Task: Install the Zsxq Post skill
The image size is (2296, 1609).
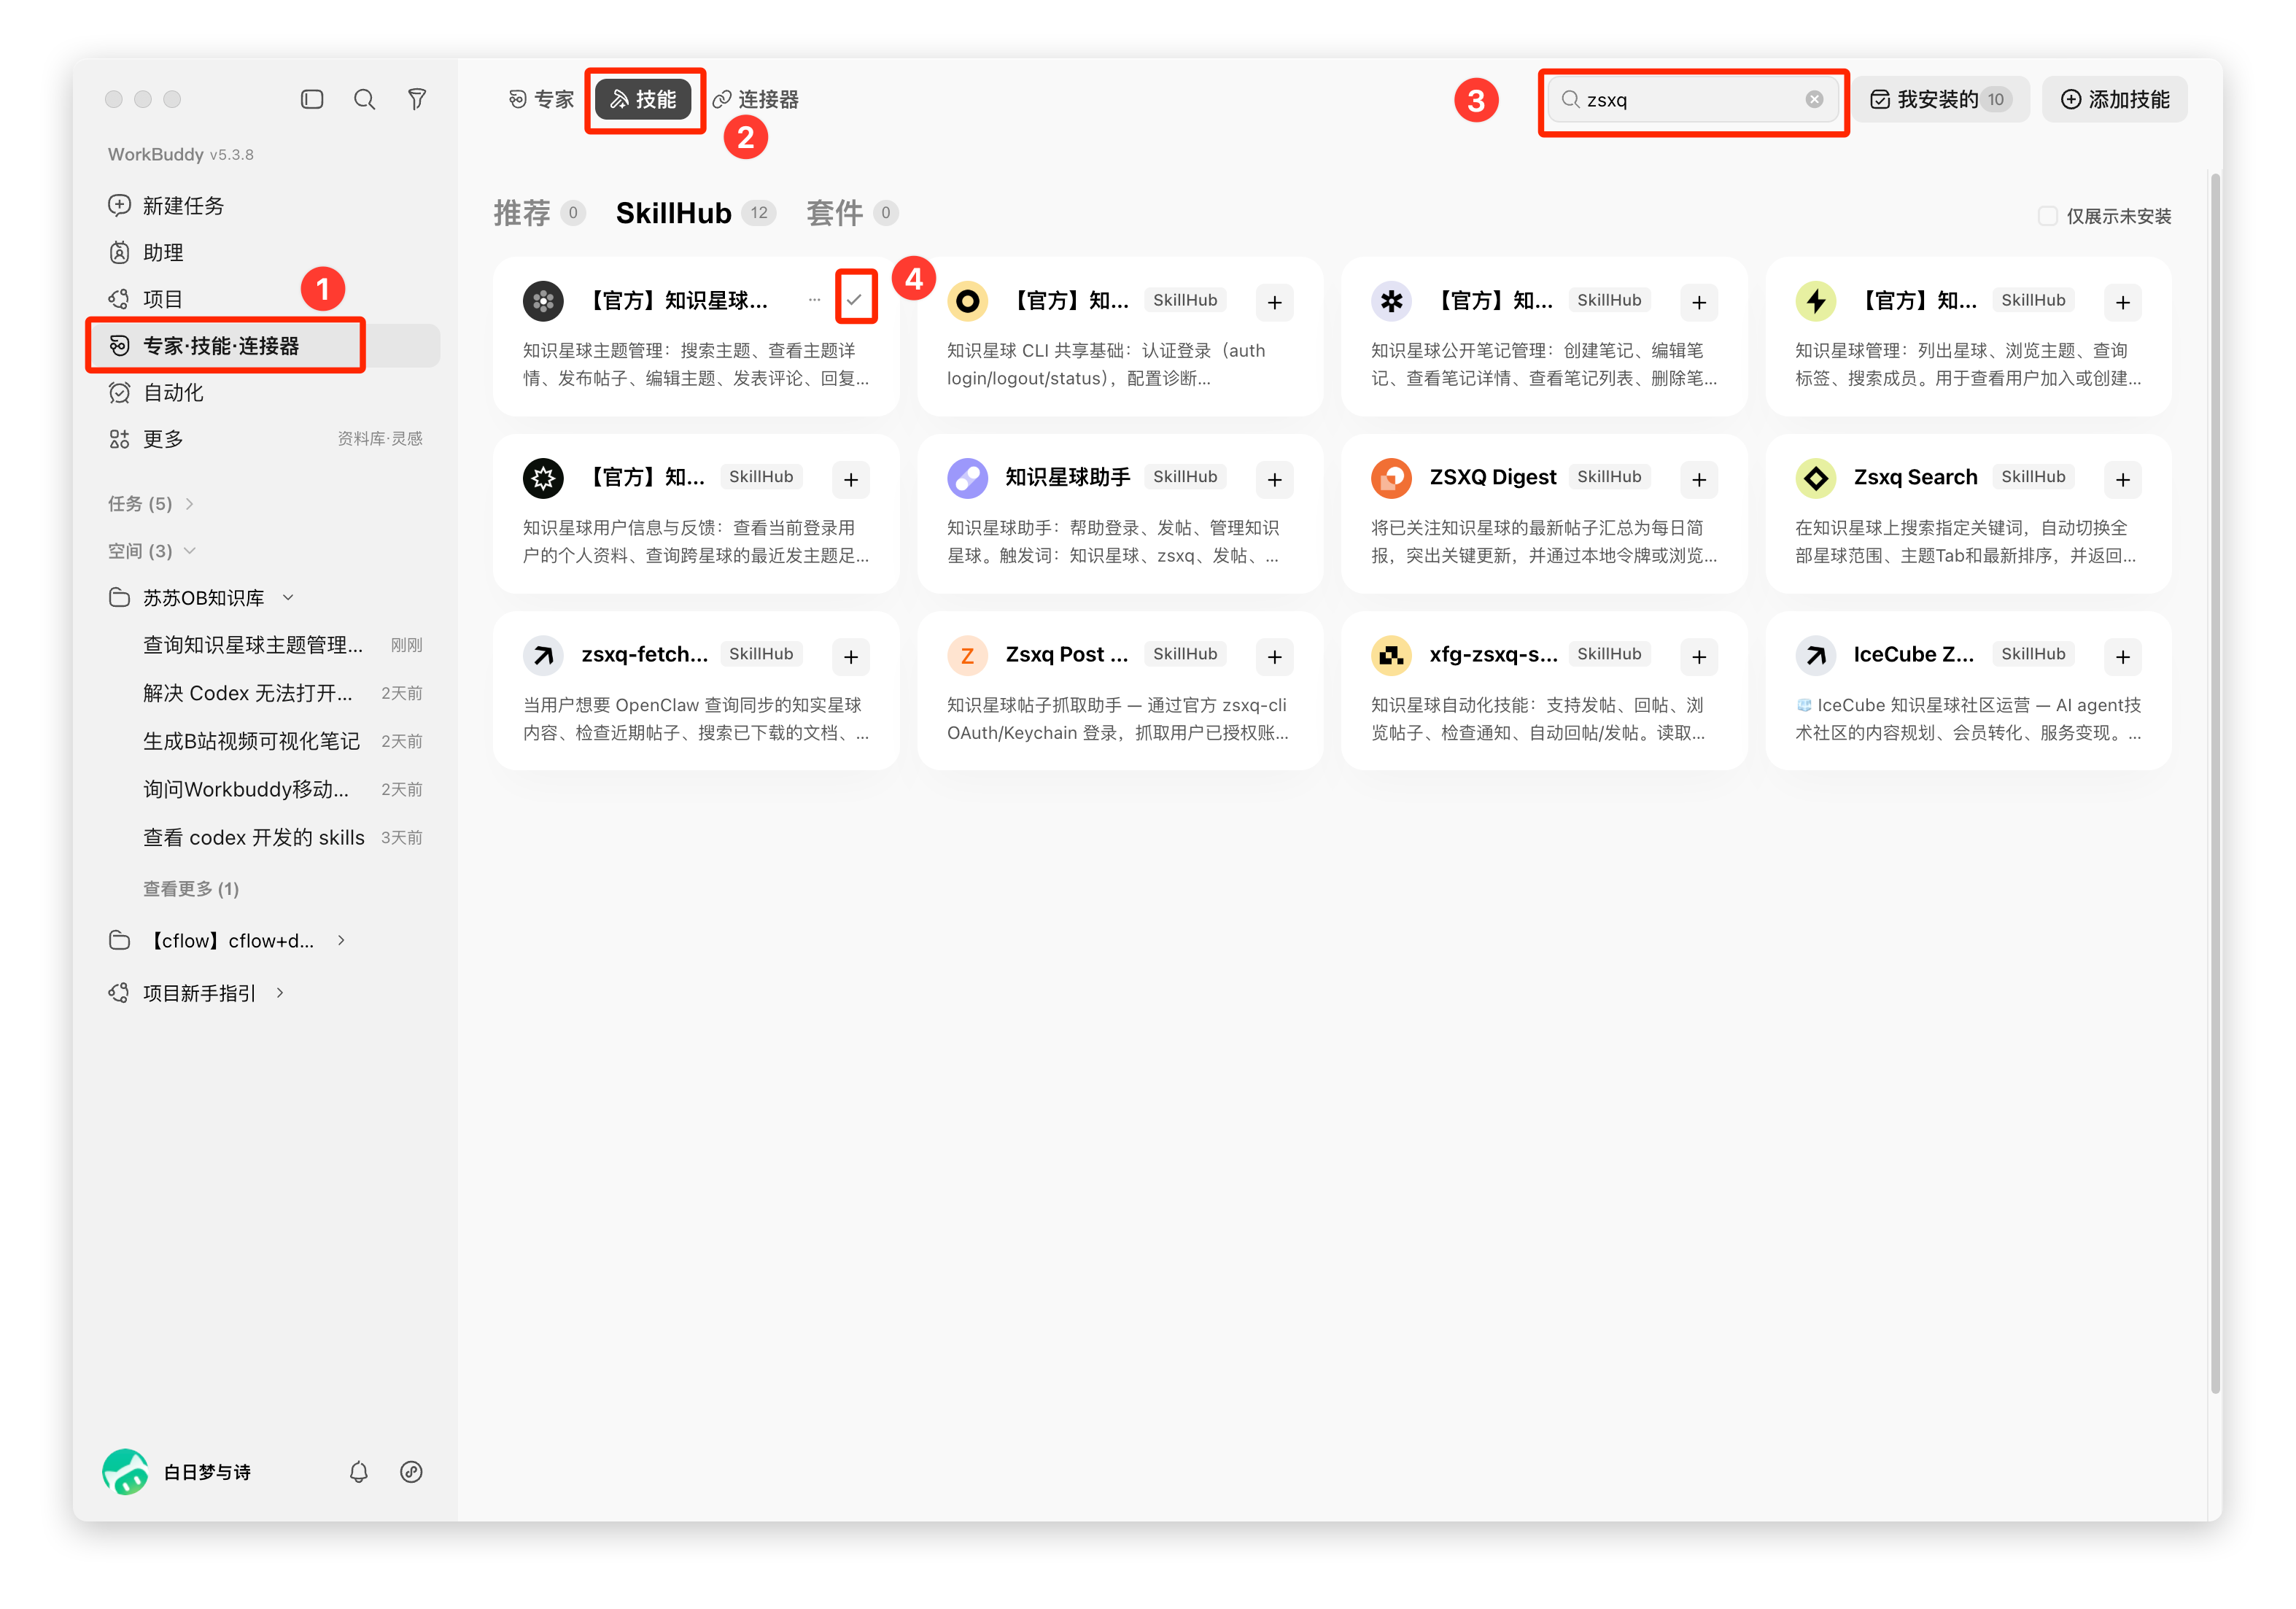Action: click(1274, 657)
